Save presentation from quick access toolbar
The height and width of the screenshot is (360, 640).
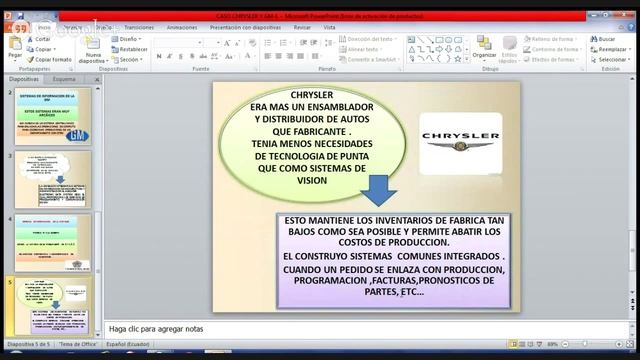tap(20, 16)
